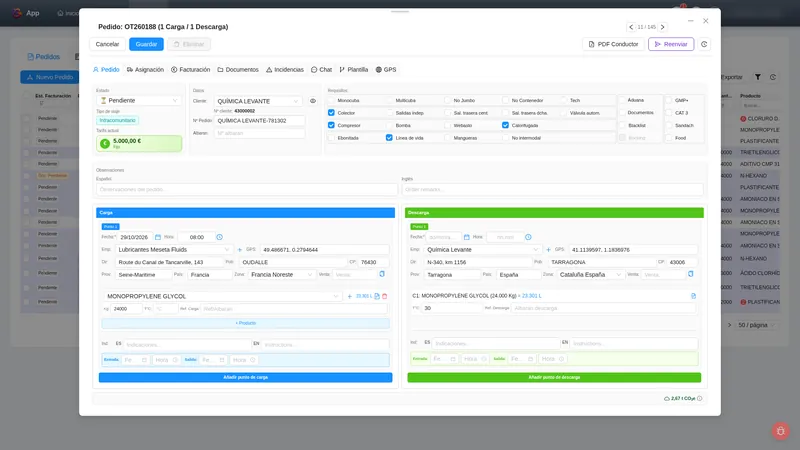Click the filter icon in Pedidos background page
This screenshot has height=450, width=800.
pyautogui.click(x=758, y=77)
